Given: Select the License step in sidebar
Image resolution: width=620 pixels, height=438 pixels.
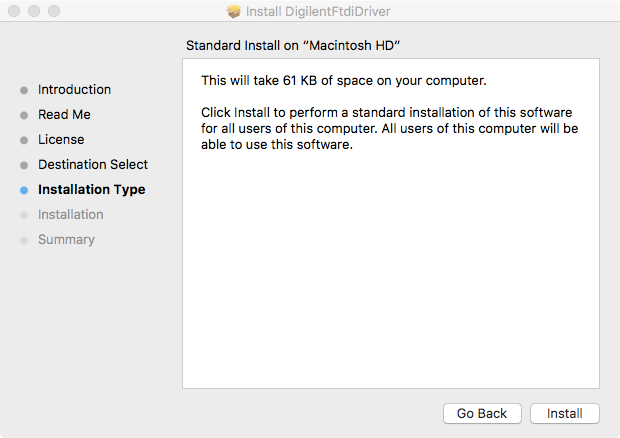Looking at the screenshot, I should (x=61, y=140).
